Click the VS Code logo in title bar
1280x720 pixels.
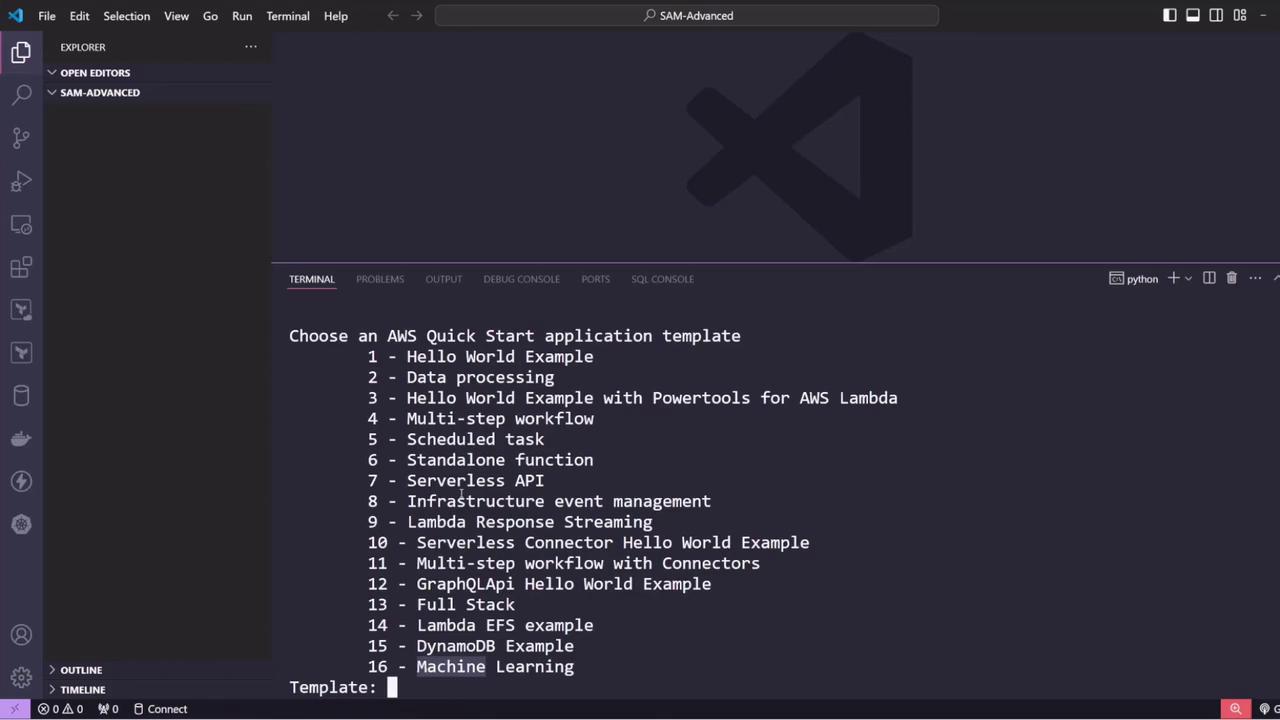coord(15,16)
